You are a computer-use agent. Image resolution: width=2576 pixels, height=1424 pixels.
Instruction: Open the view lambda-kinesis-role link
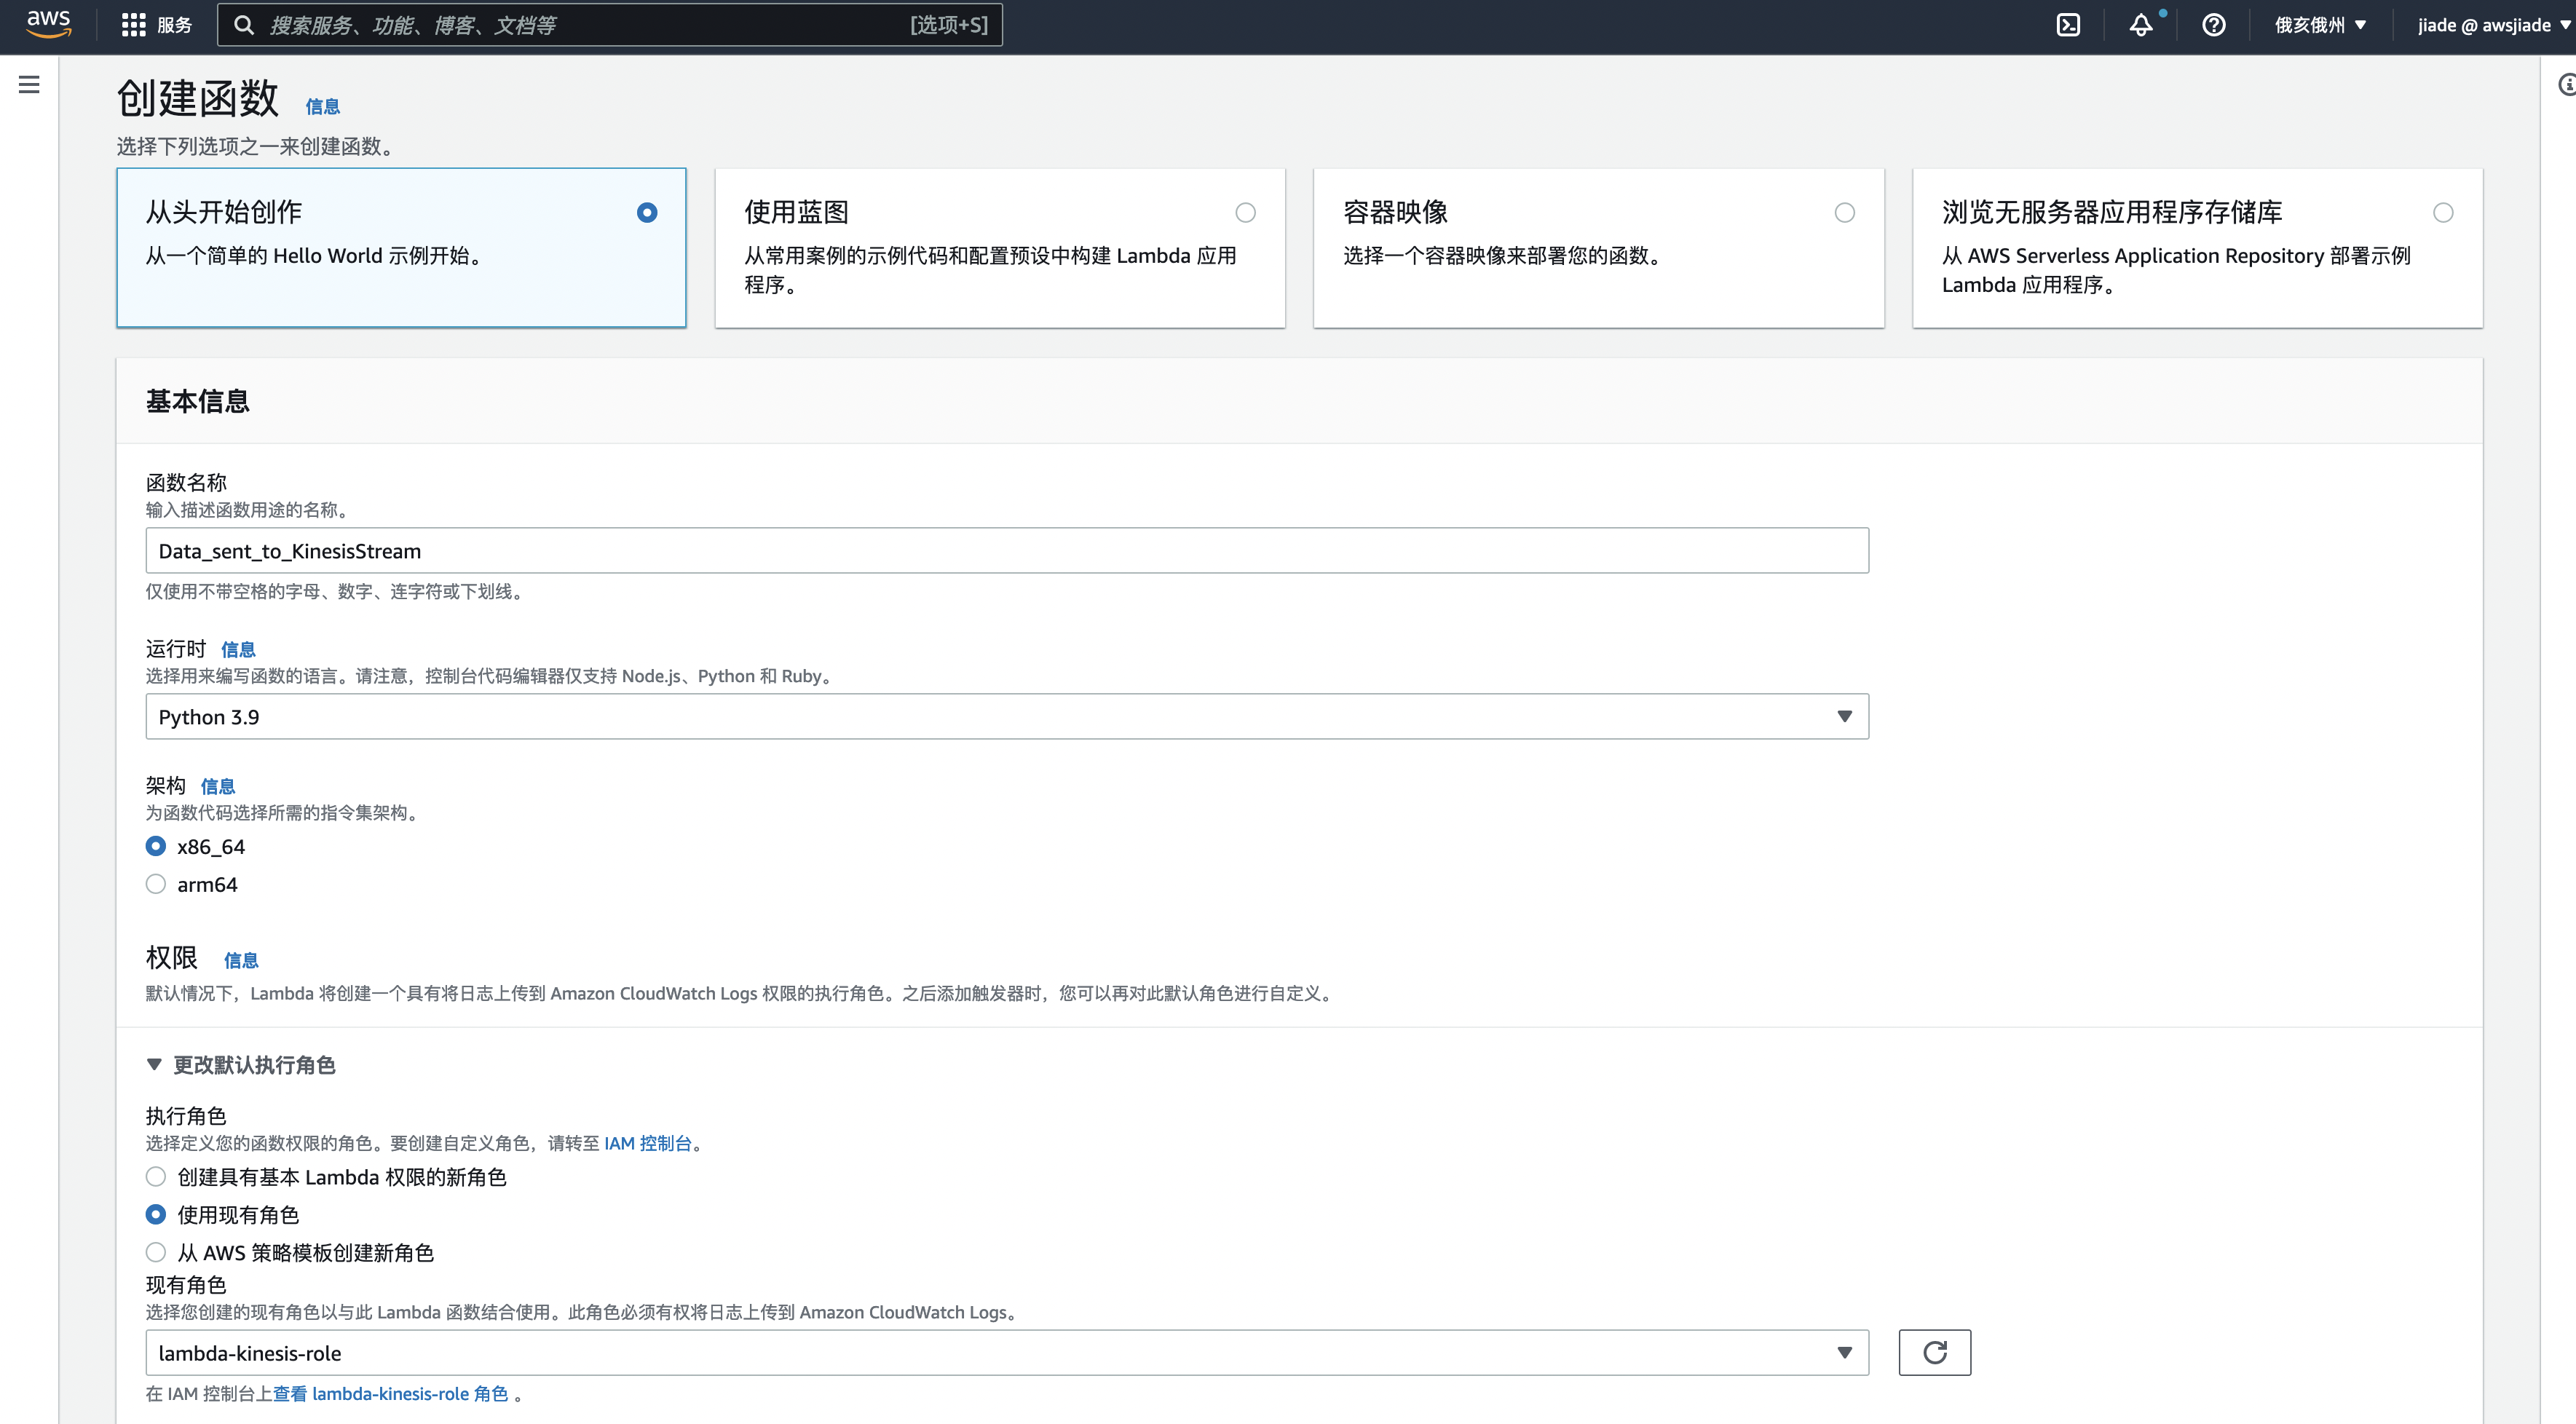click(390, 1394)
